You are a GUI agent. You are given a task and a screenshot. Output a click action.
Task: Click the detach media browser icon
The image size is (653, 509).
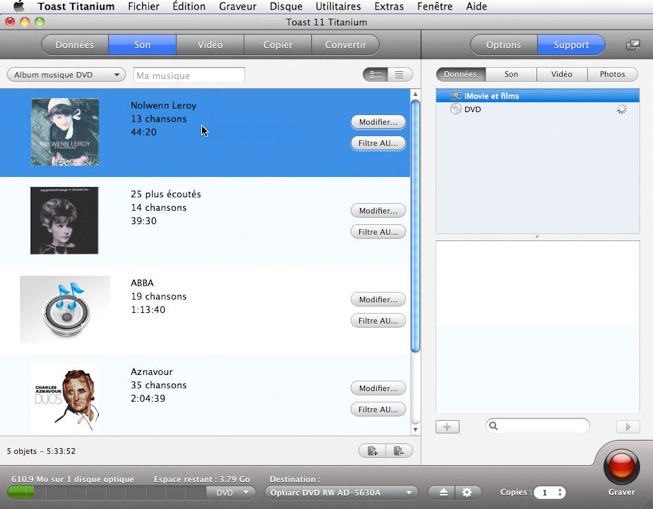pos(633,45)
